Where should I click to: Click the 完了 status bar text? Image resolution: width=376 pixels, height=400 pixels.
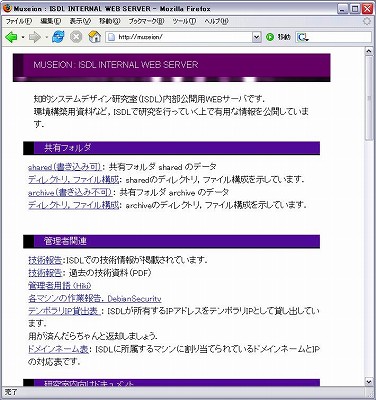11,393
